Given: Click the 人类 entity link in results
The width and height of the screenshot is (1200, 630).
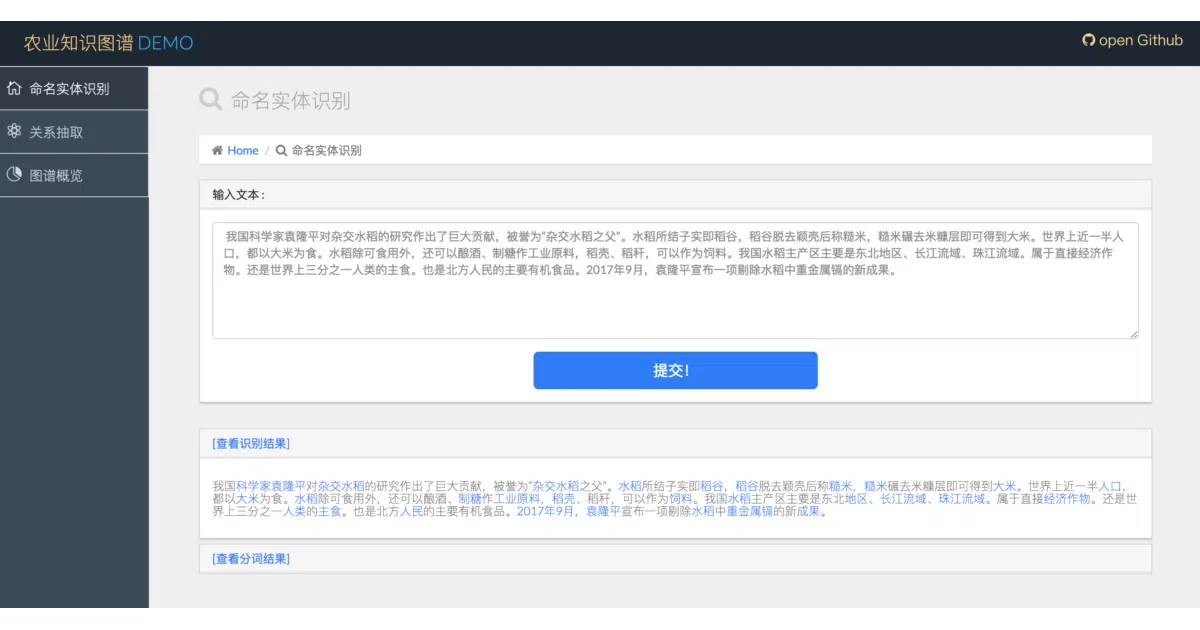Looking at the screenshot, I should (294, 511).
